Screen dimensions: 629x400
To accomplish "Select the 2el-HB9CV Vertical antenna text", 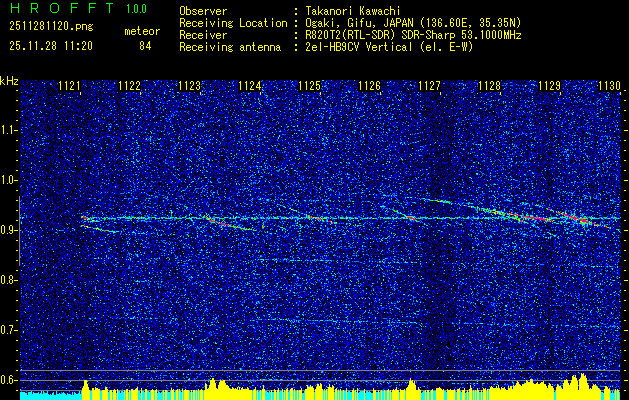I will tap(389, 47).
